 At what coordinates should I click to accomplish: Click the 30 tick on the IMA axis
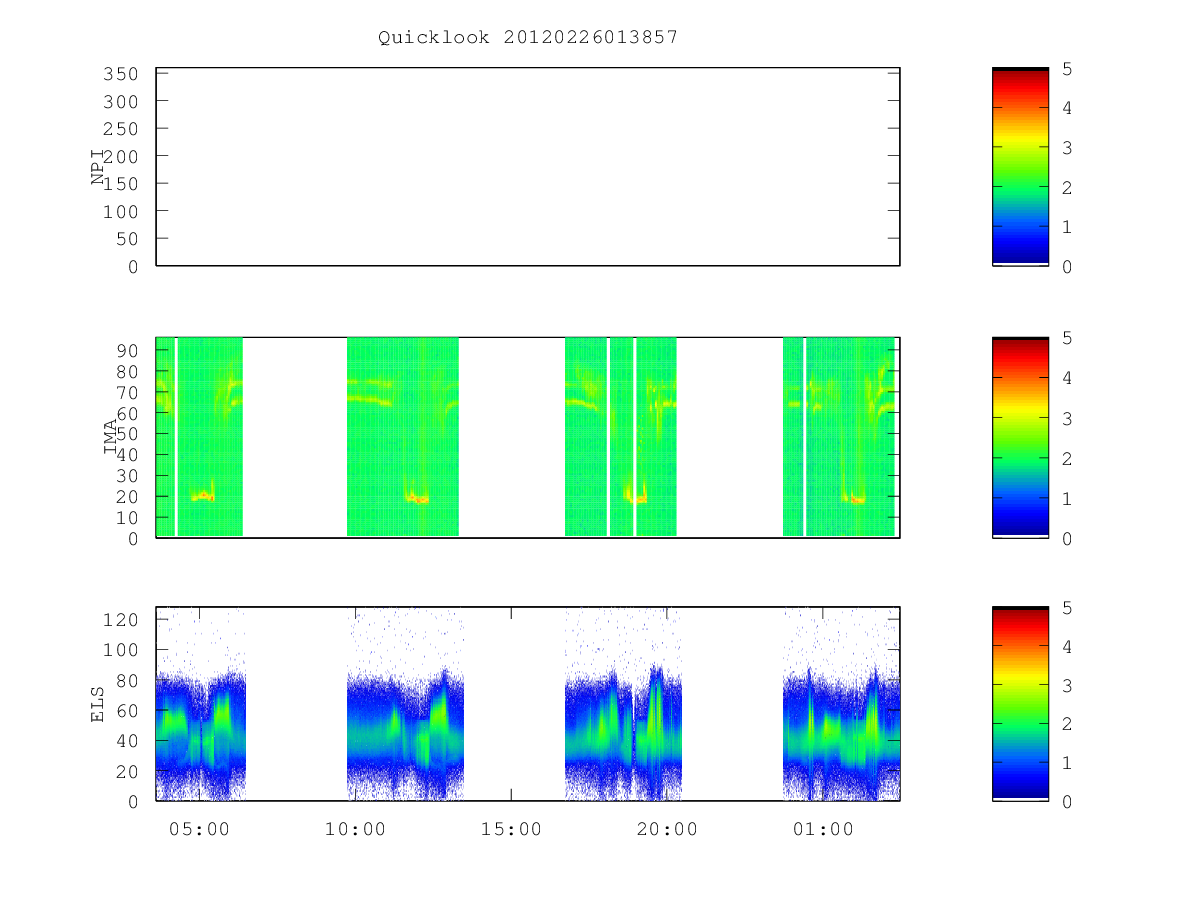pyautogui.click(x=127, y=475)
